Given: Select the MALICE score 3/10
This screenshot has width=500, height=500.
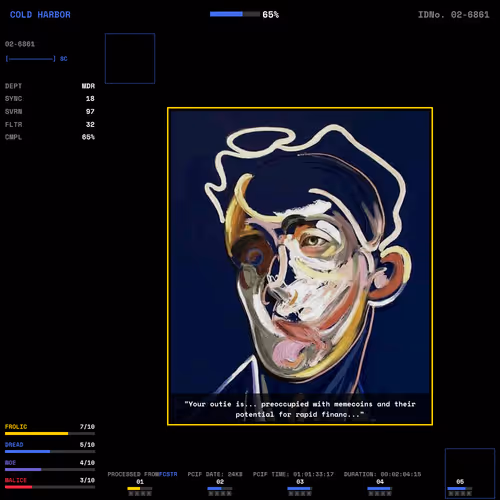Looking at the screenshot, I should [87, 480].
